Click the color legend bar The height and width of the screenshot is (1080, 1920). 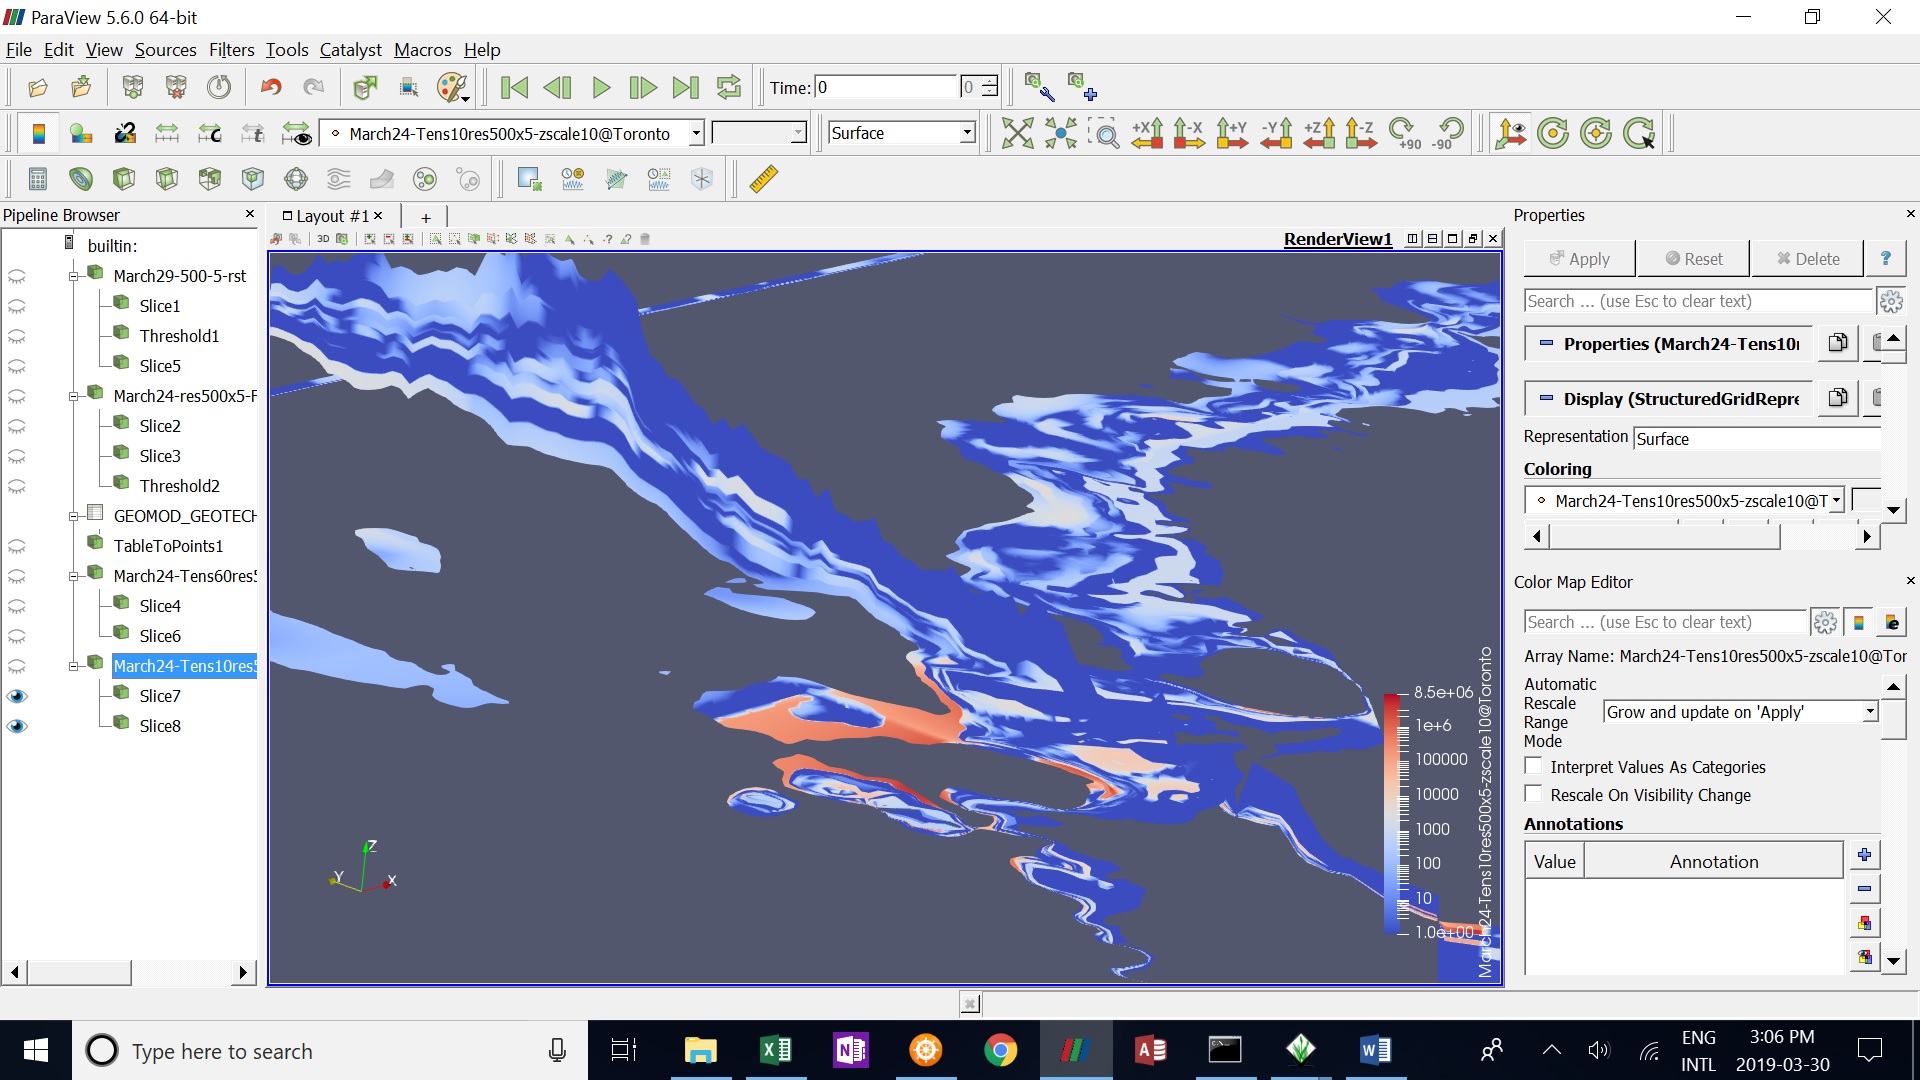pos(1395,812)
